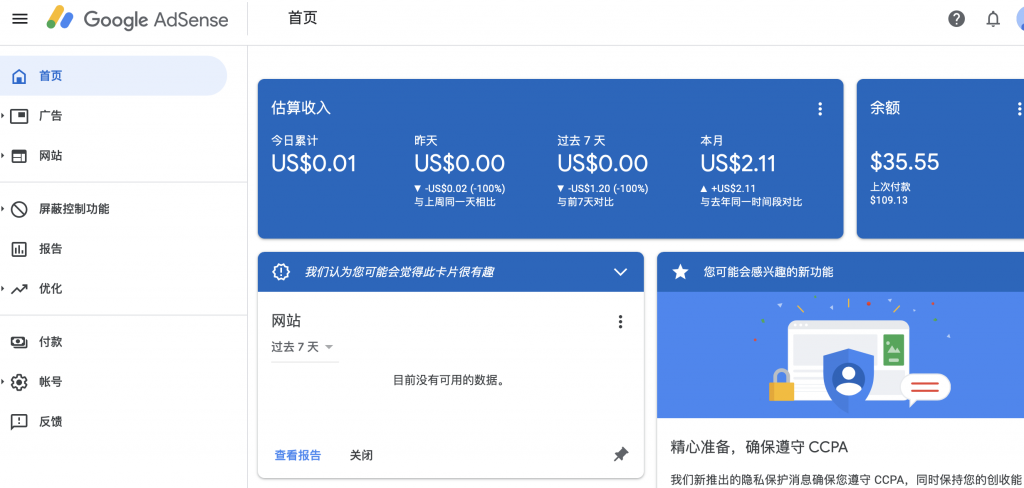
Task: Open the 网站 card three-dot menu
Action: tap(620, 322)
